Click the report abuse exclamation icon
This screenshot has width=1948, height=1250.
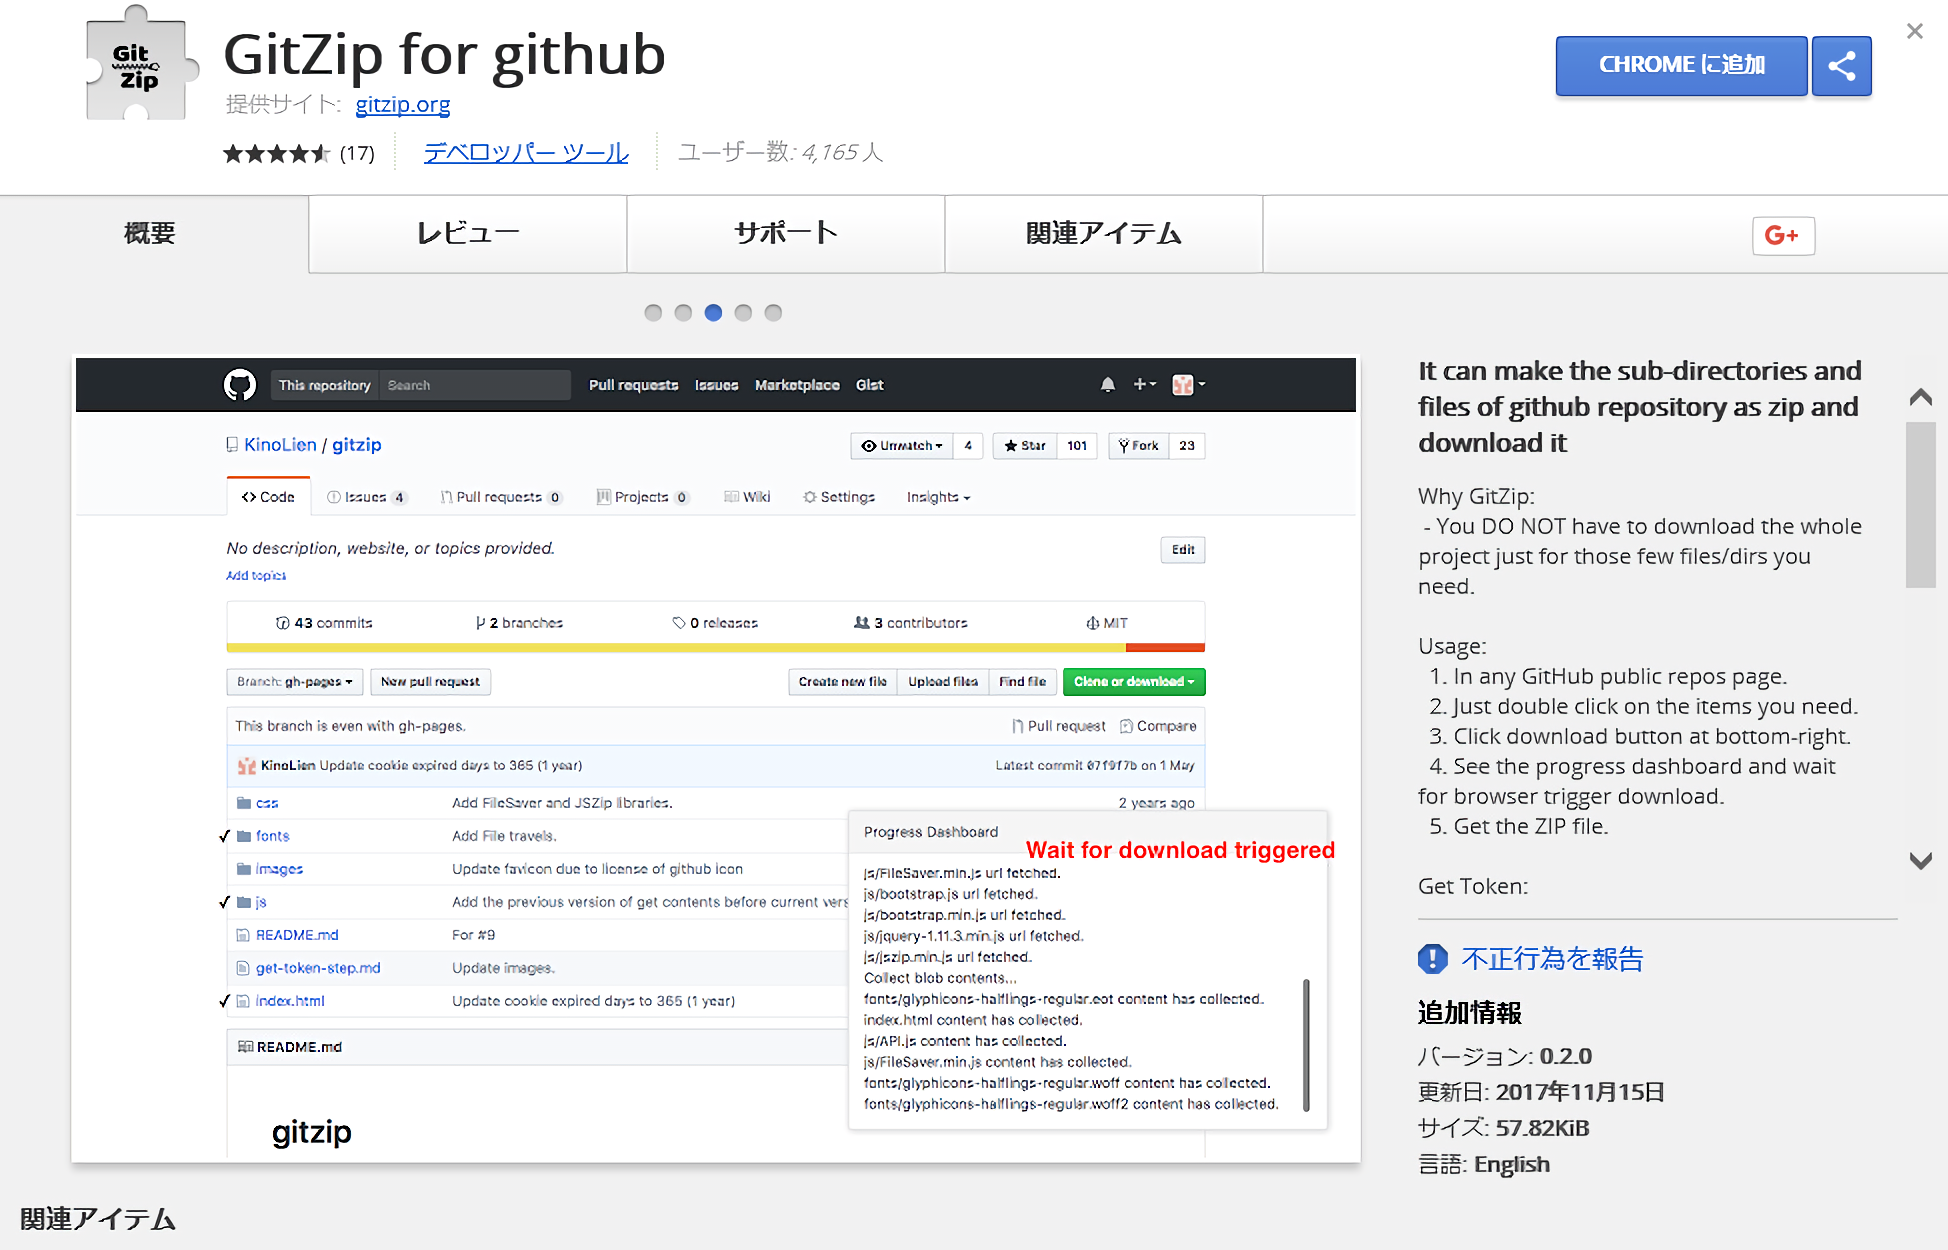coord(1432,959)
